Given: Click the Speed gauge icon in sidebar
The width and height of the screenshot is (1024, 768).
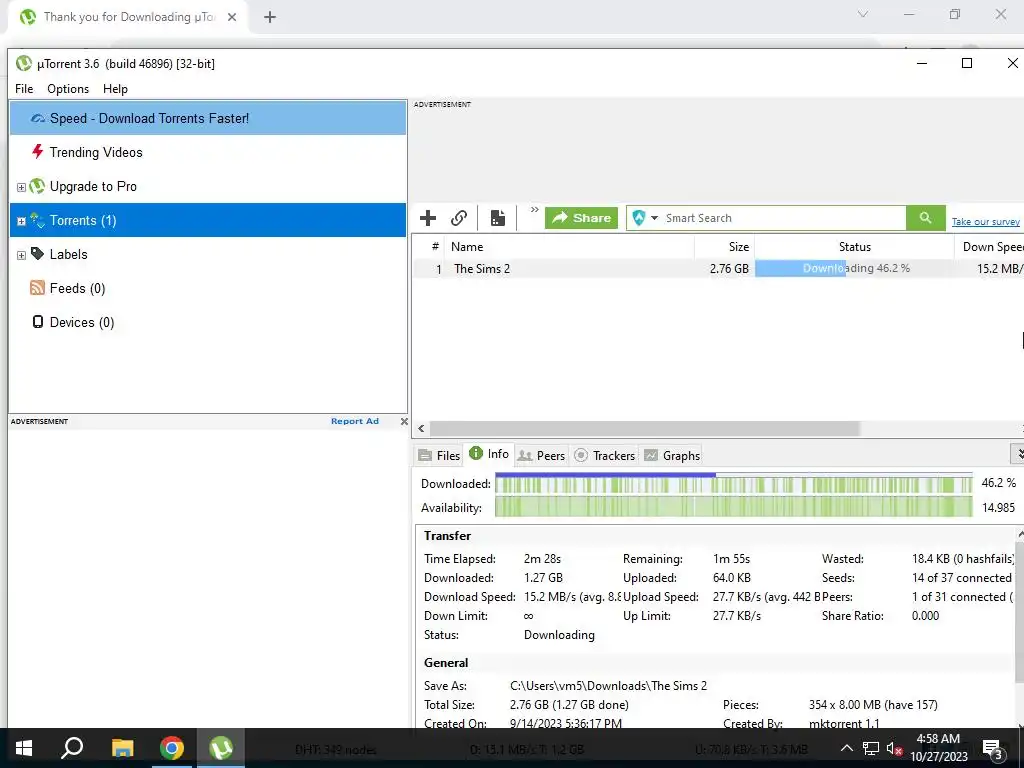Looking at the screenshot, I should coord(38,118).
